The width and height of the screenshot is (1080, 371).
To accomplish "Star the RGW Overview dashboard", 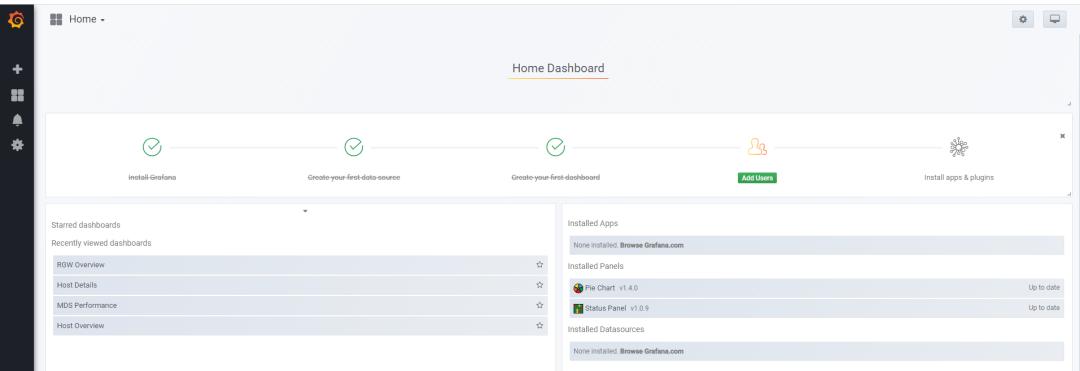I will (x=539, y=265).
